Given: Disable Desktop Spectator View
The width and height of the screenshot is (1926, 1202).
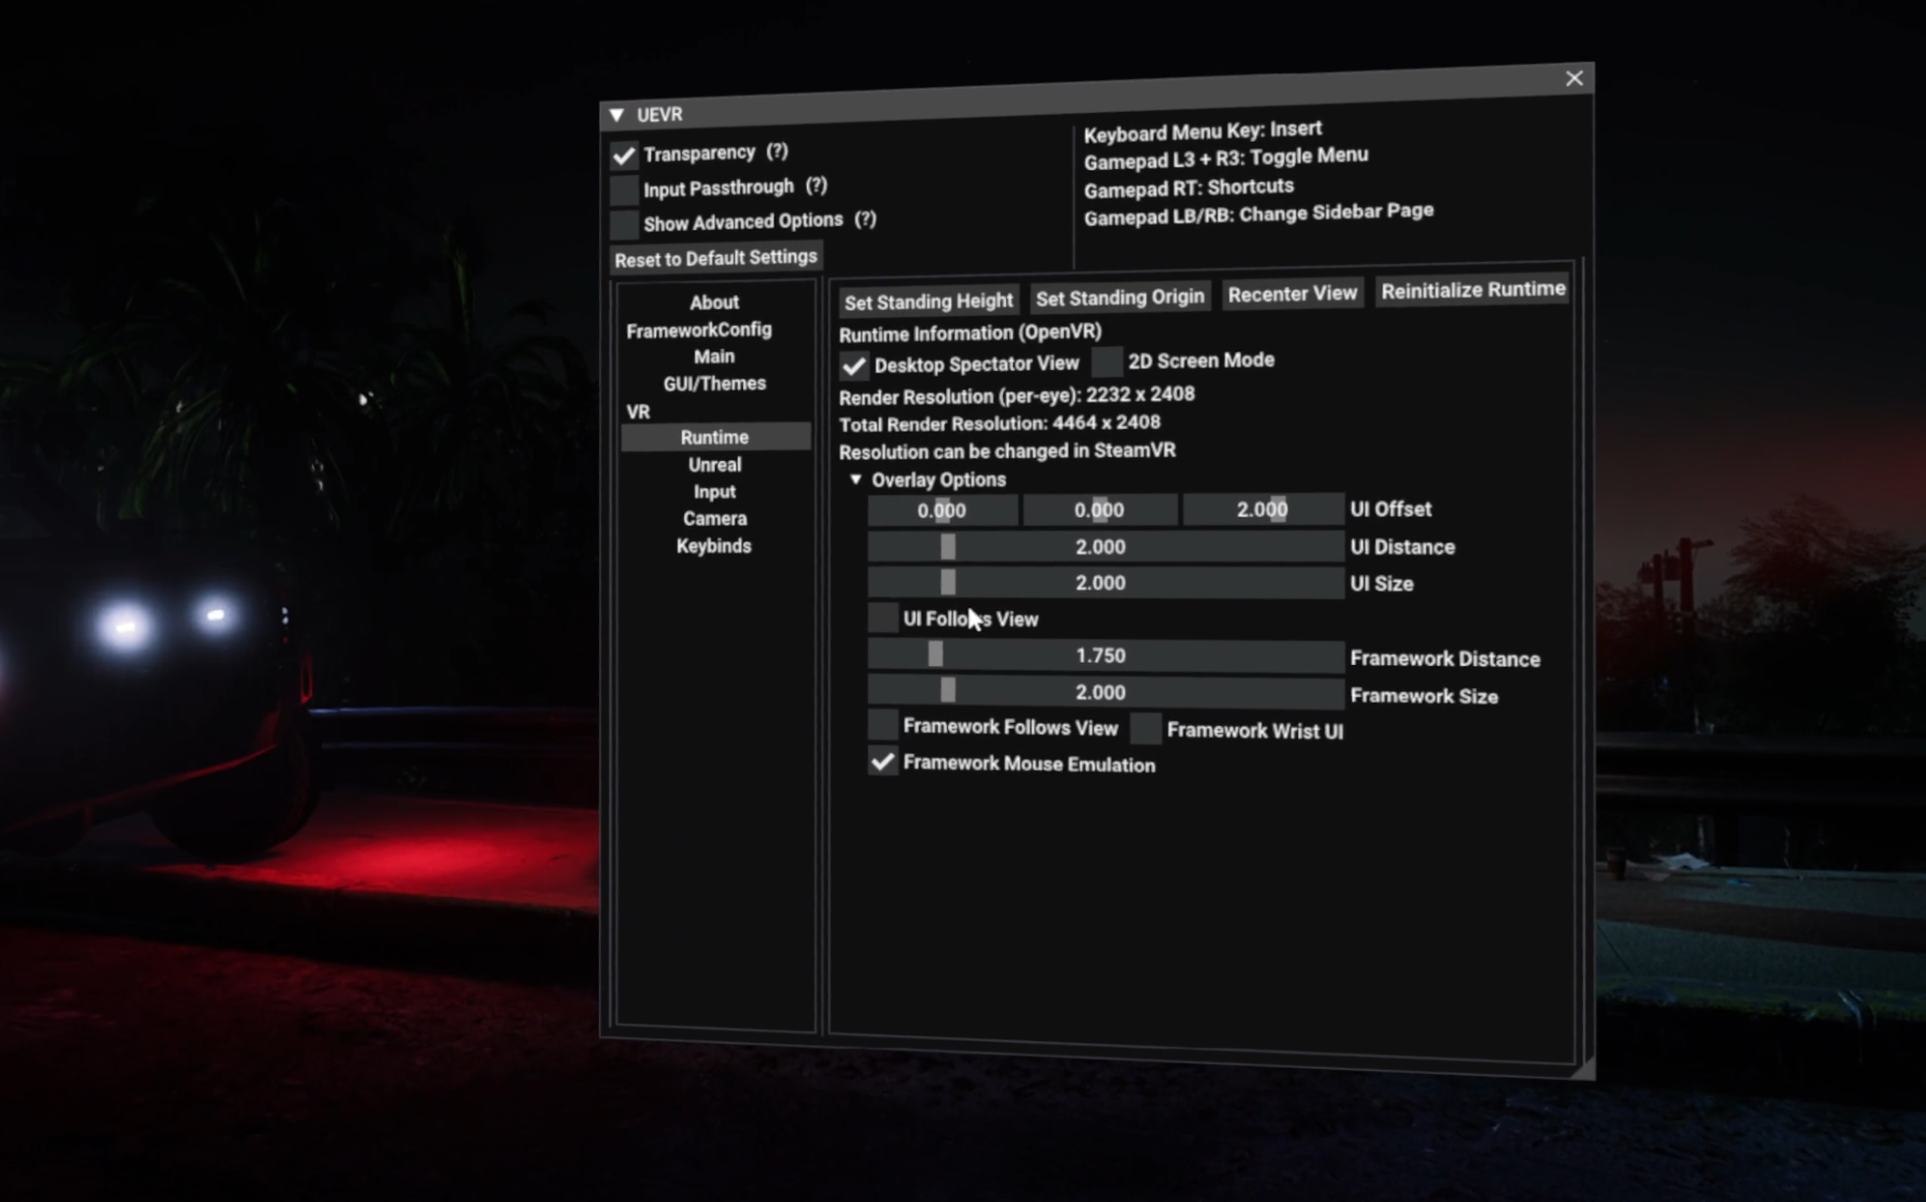Looking at the screenshot, I should click(853, 365).
